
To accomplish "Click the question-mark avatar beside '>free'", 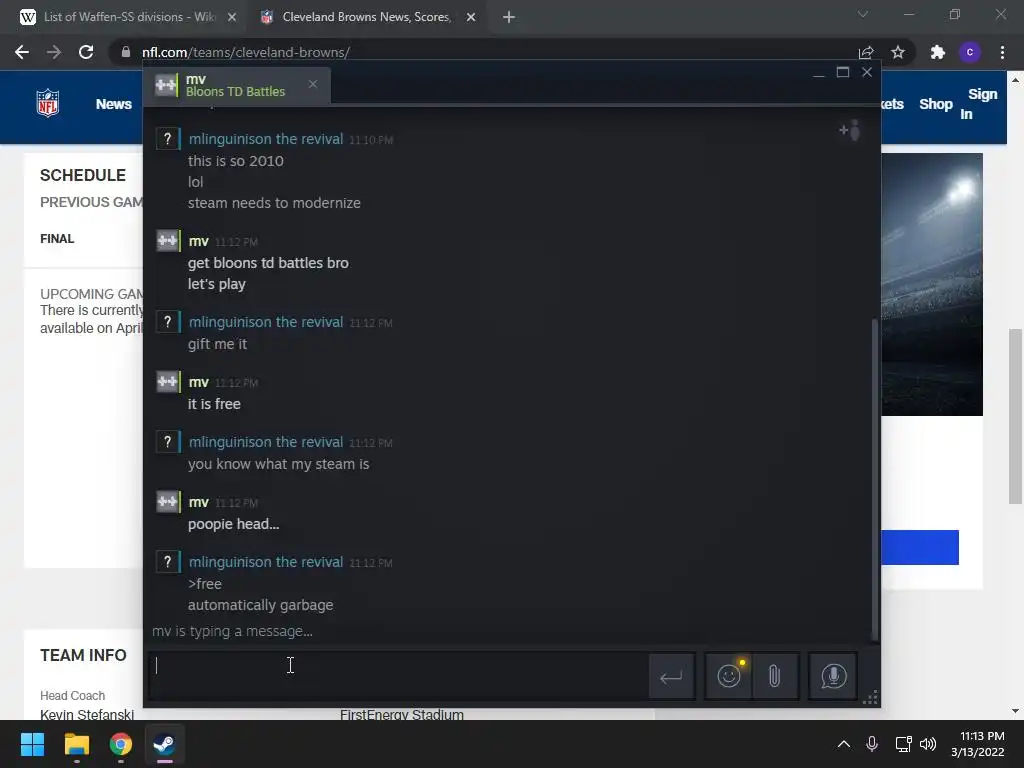I will click(167, 562).
